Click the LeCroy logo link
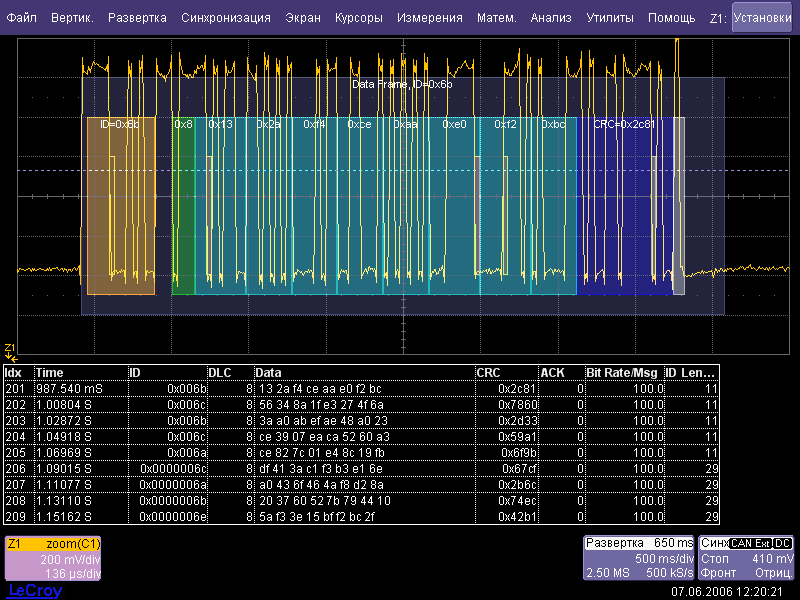This screenshot has width=800, height=600. click(34, 590)
